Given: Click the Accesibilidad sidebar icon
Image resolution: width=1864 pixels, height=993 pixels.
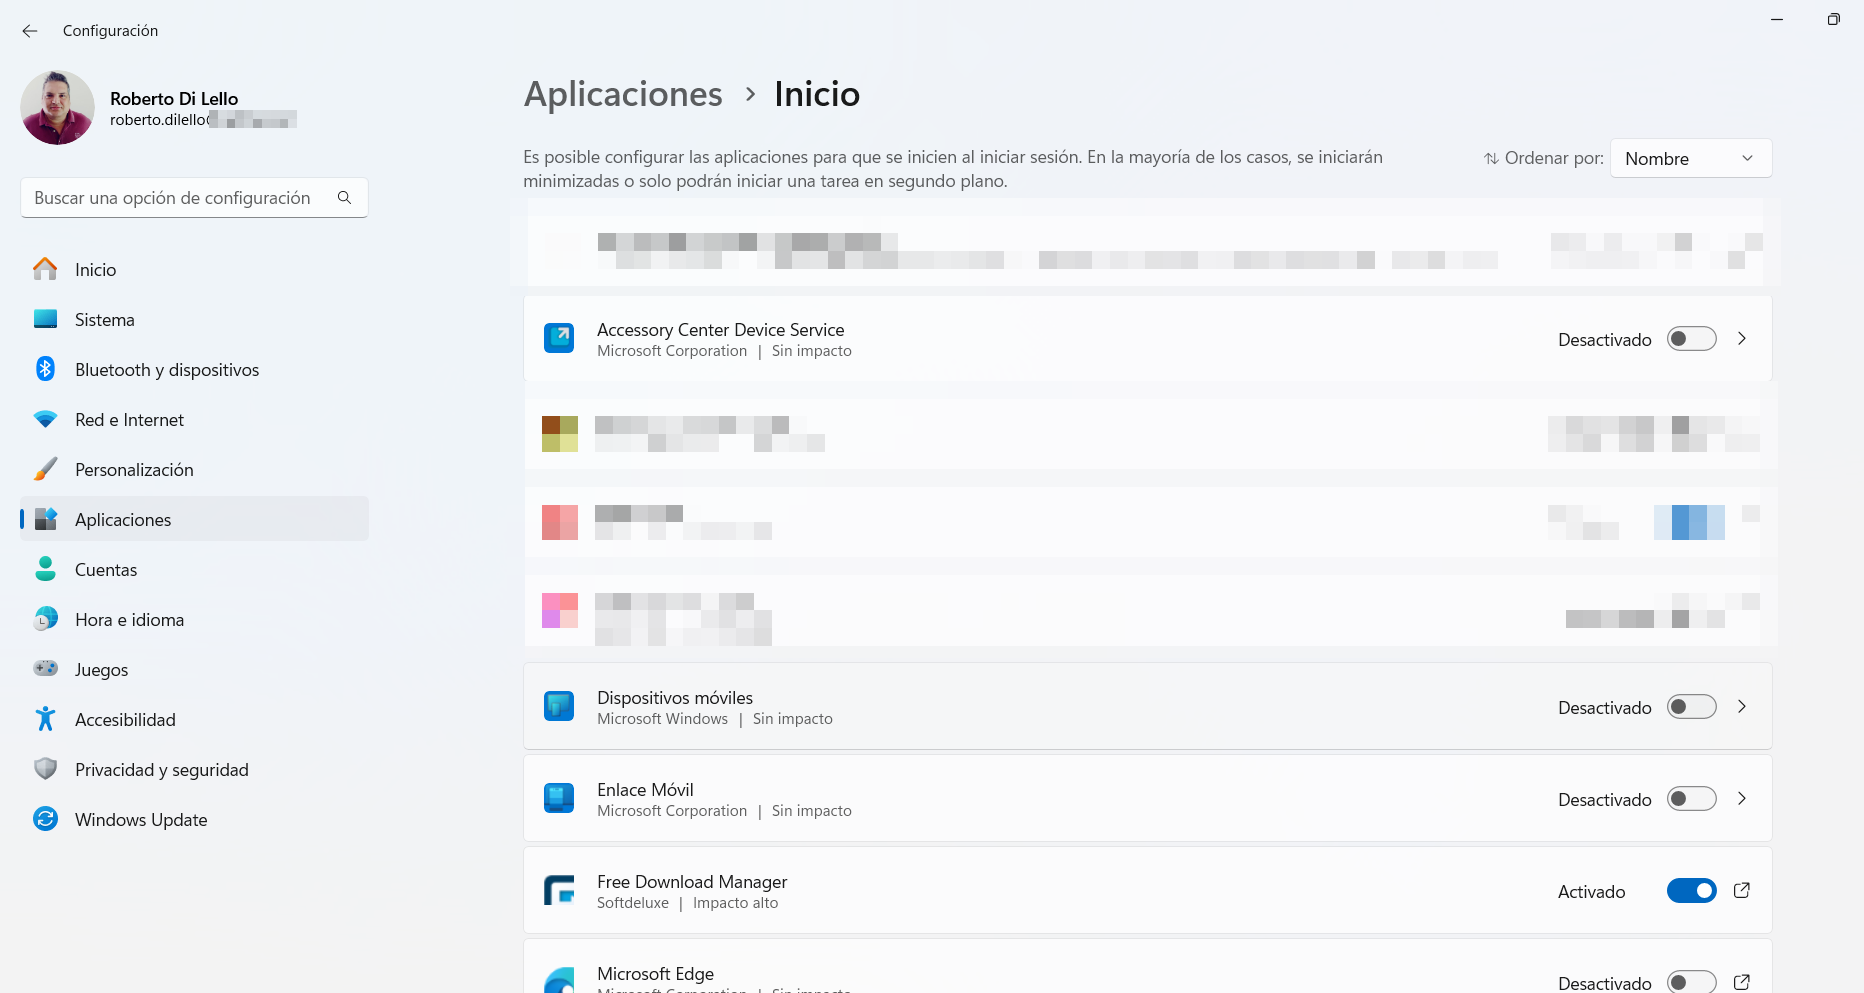Looking at the screenshot, I should tap(45, 719).
